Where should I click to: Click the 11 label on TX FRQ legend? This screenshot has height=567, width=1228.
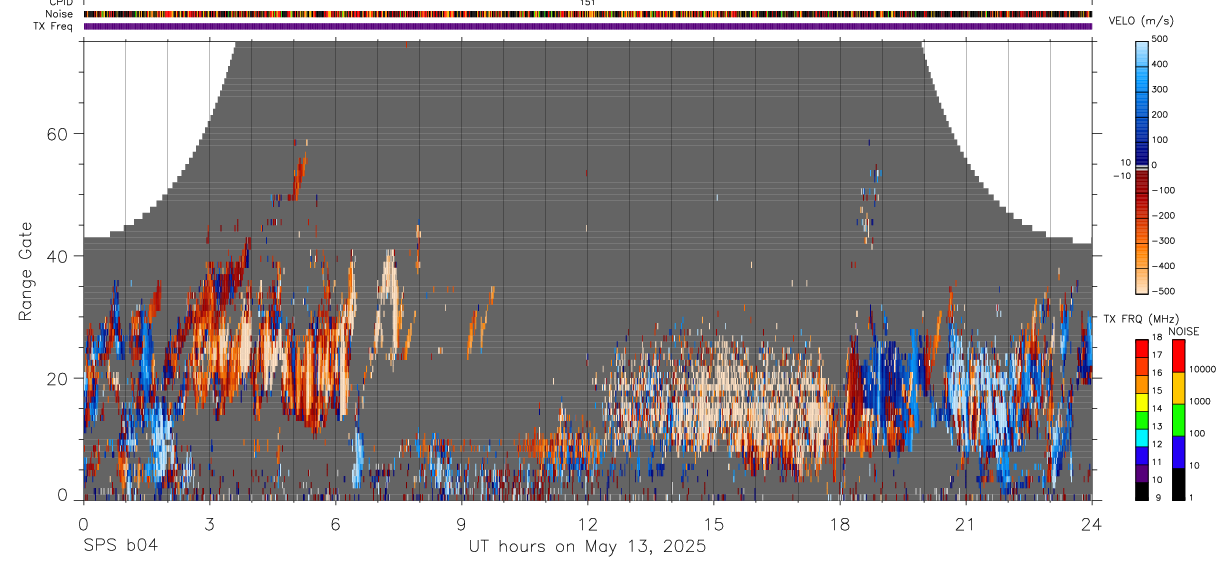pos(1158,462)
